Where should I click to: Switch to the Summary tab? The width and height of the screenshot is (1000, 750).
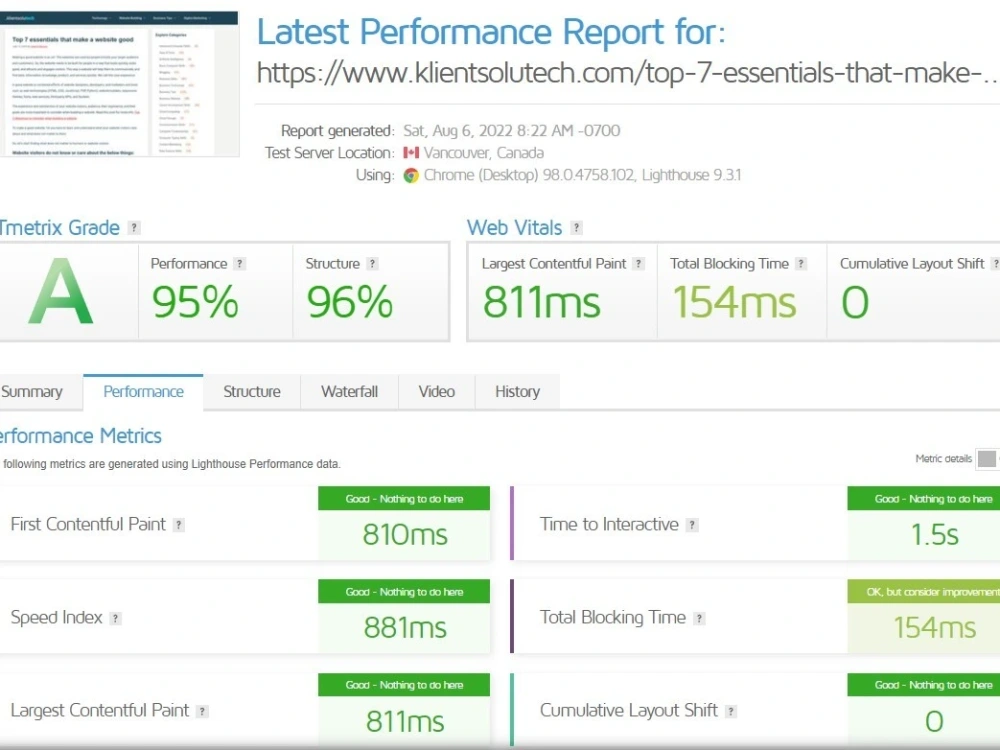click(32, 392)
